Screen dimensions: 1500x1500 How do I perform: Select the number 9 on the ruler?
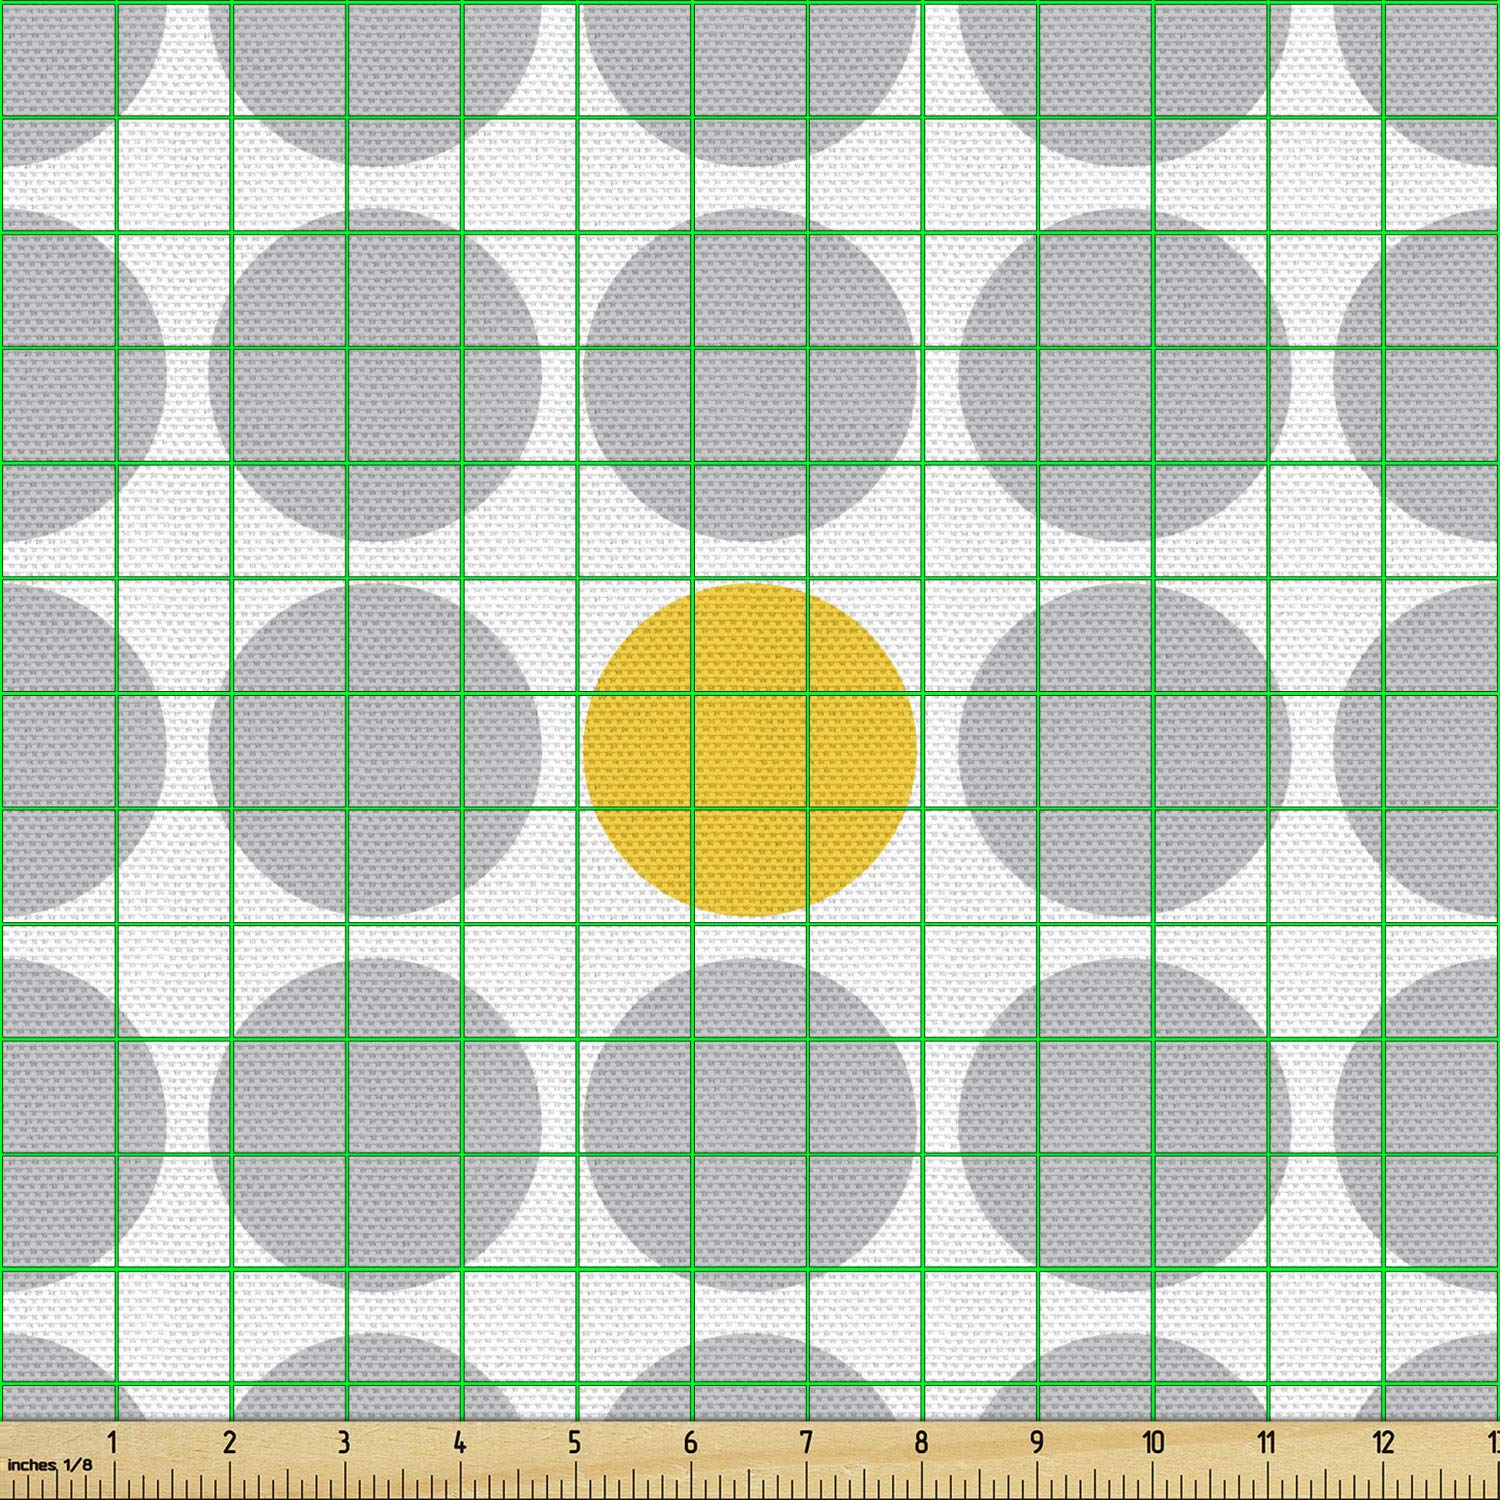1037,1443
